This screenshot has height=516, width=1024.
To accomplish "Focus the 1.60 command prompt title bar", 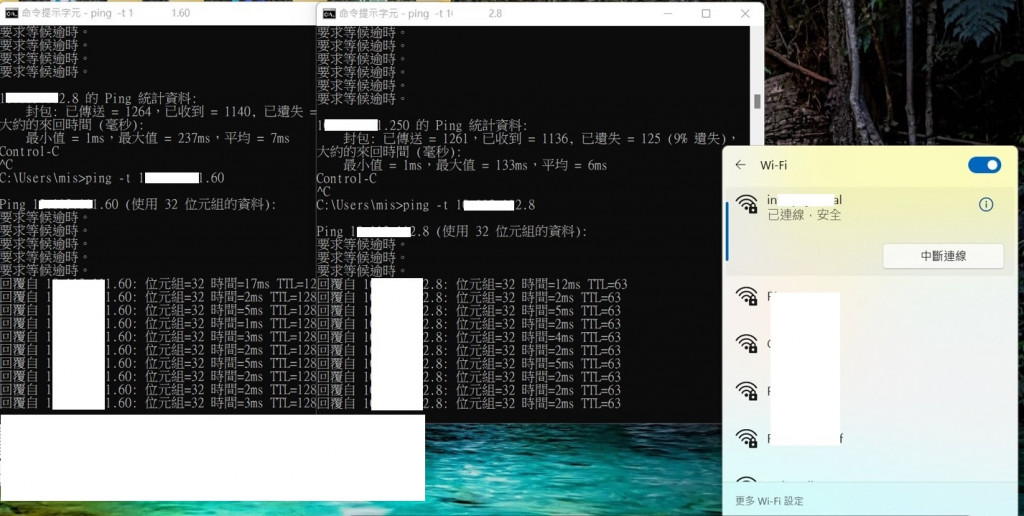I will coord(159,13).
